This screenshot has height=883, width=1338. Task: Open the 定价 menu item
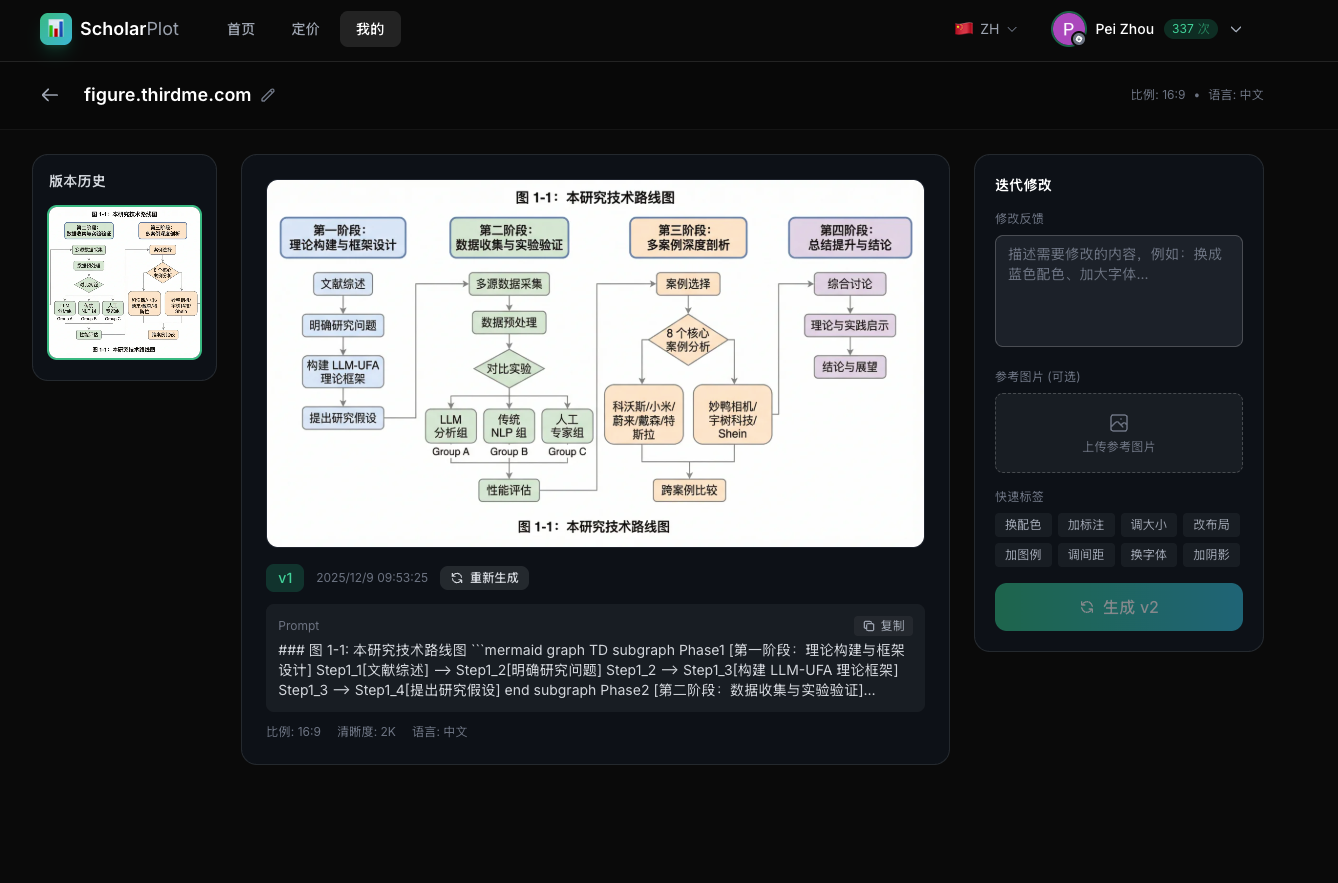(x=305, y=29)
